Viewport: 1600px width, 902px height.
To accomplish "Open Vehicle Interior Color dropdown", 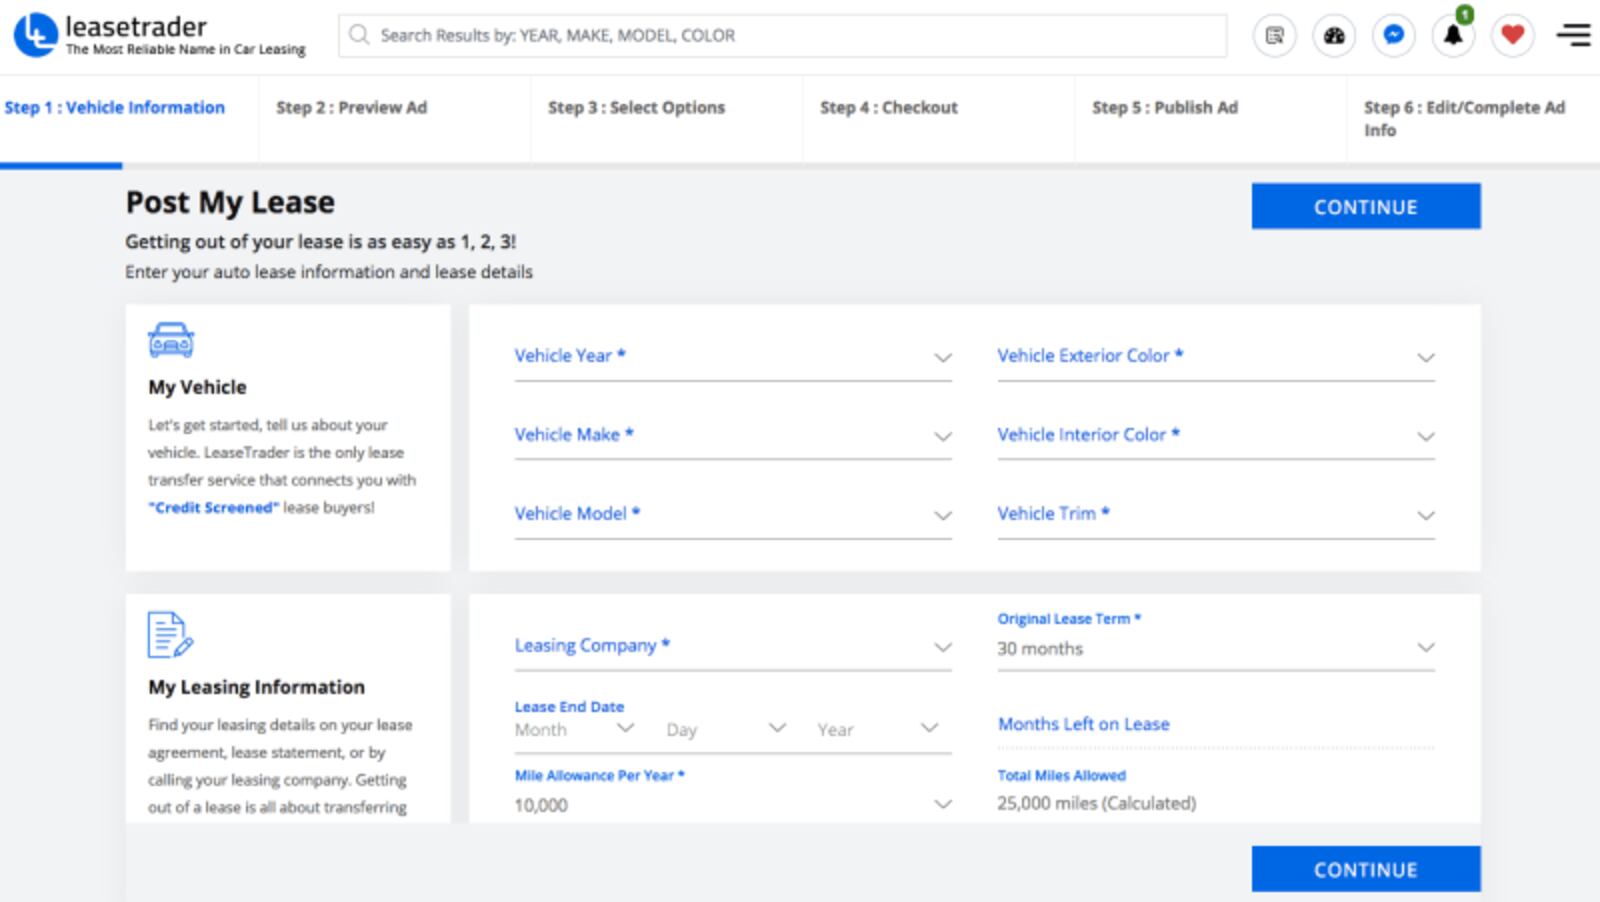I will tap(1216, 436).
